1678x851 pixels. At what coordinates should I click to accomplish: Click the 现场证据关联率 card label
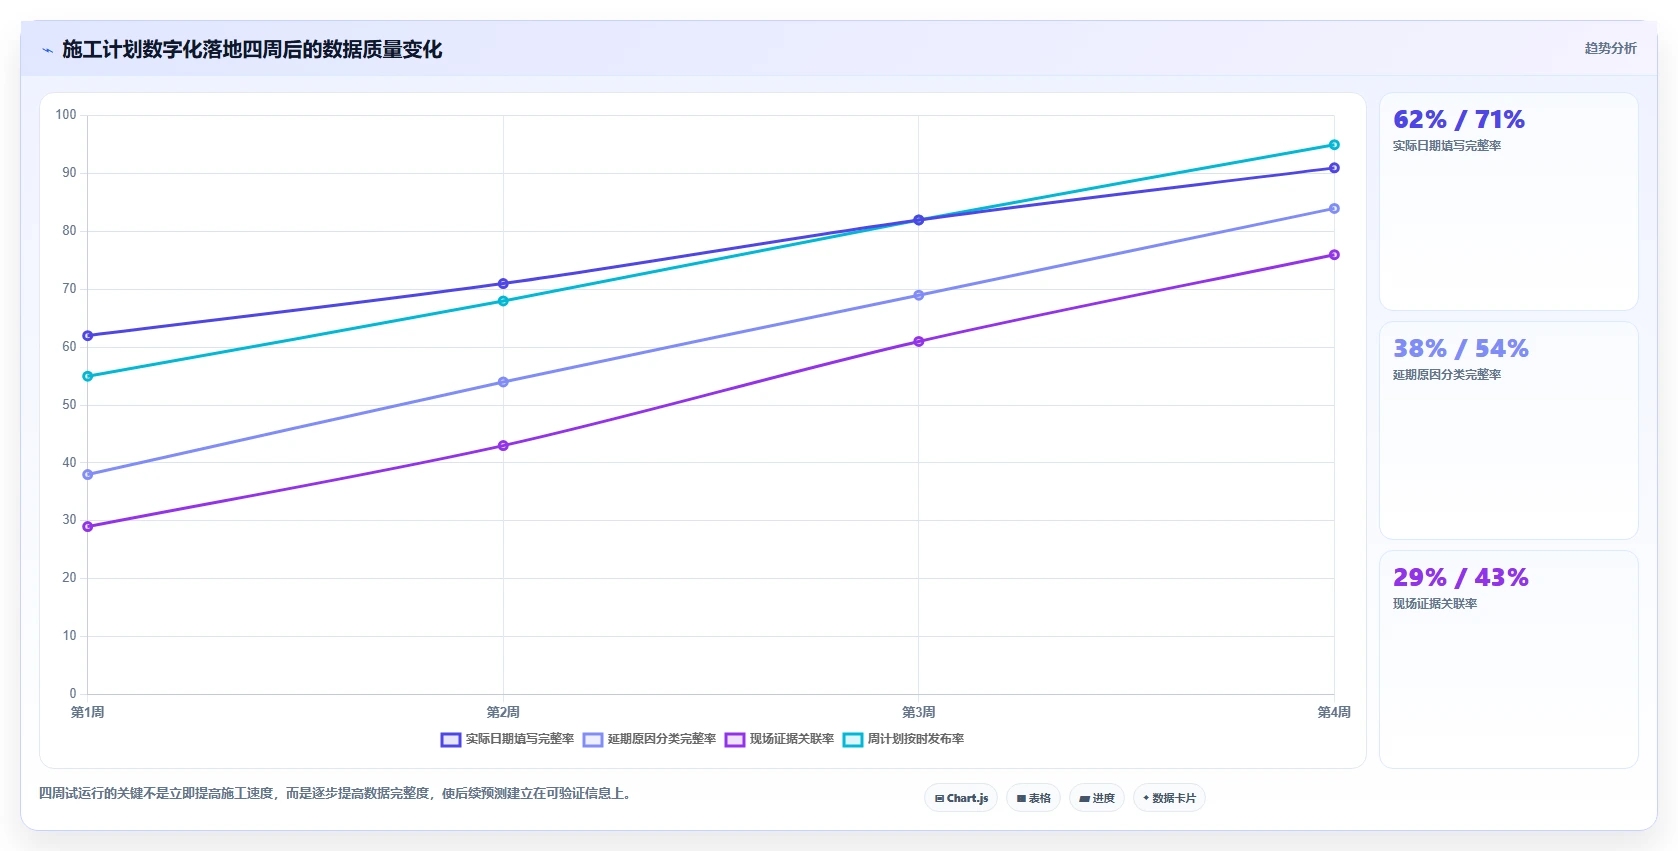point(1435,604)
